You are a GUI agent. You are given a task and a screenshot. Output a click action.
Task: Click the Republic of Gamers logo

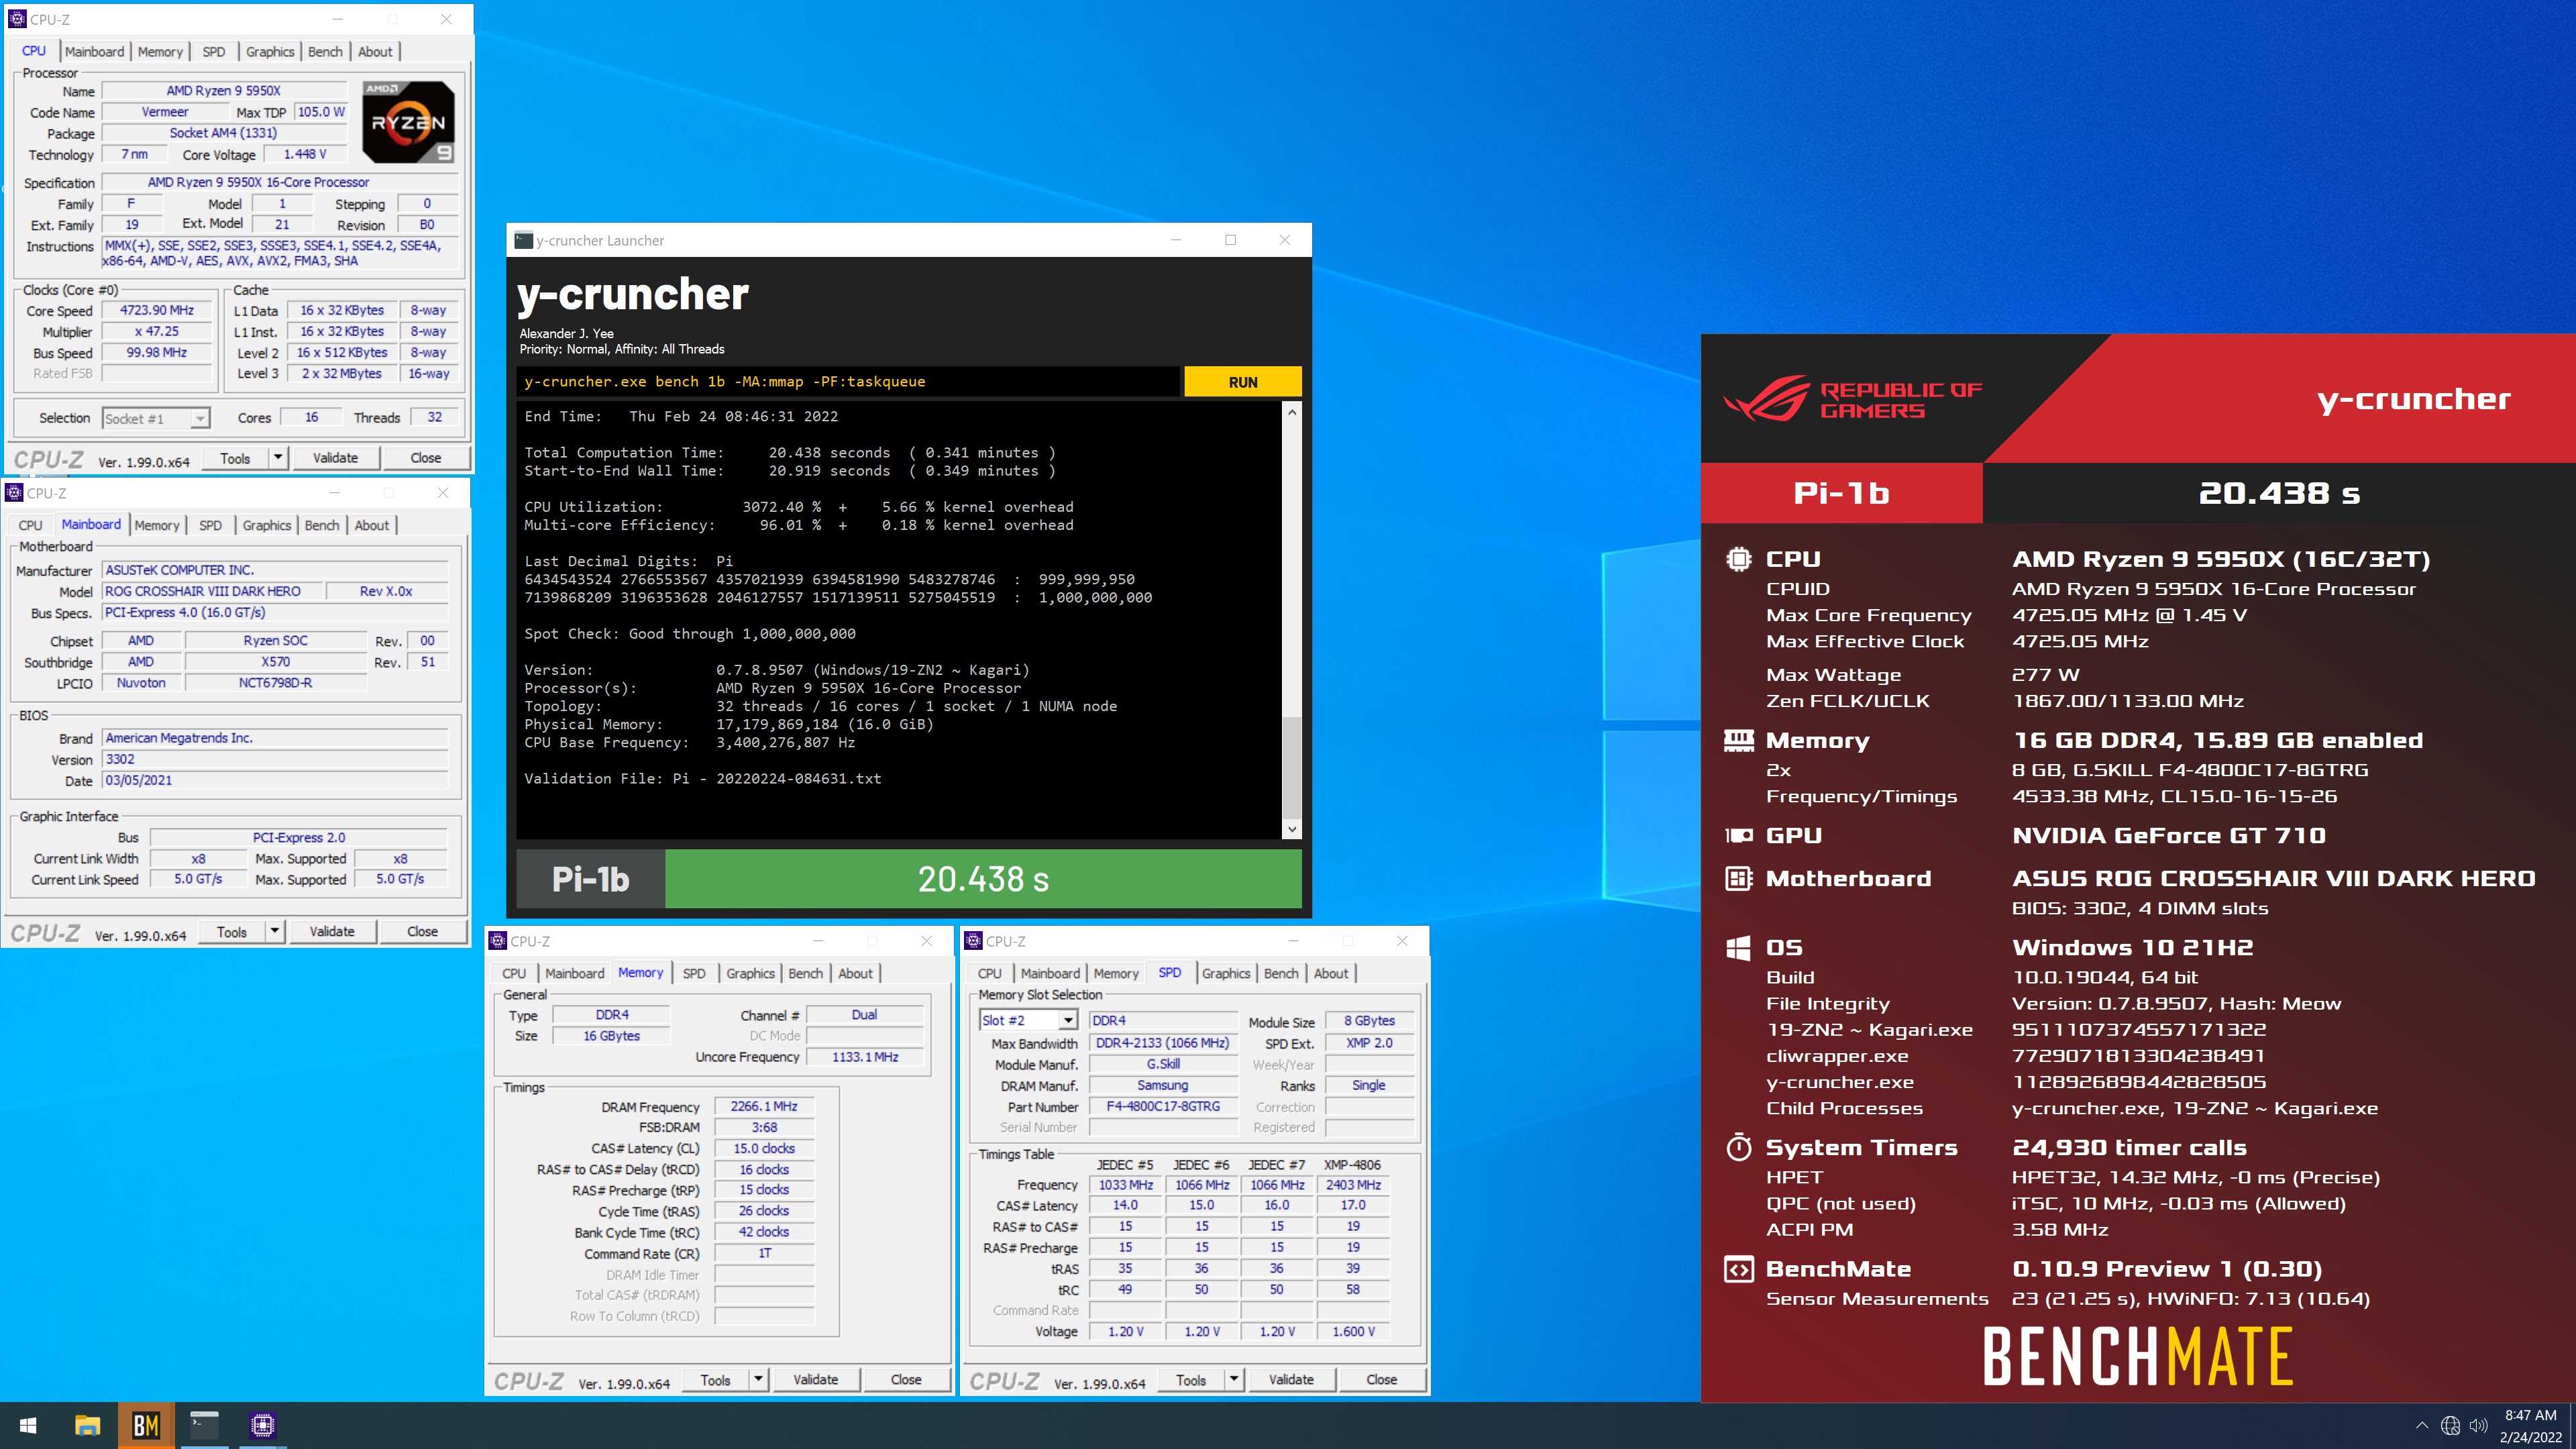[1852, 399]
